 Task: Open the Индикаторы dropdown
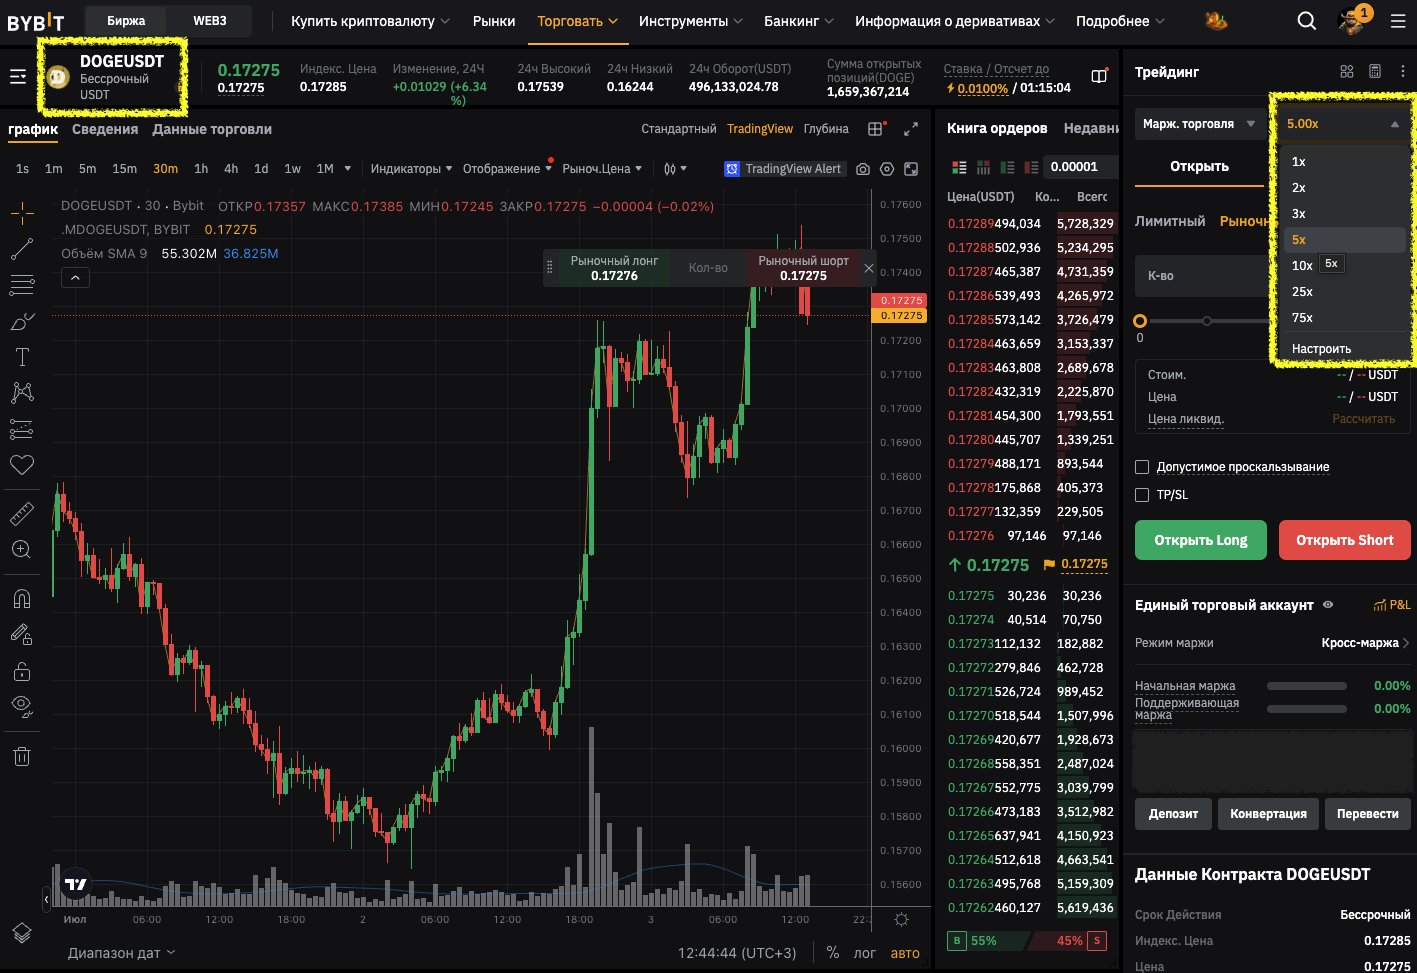coord(411,169)
